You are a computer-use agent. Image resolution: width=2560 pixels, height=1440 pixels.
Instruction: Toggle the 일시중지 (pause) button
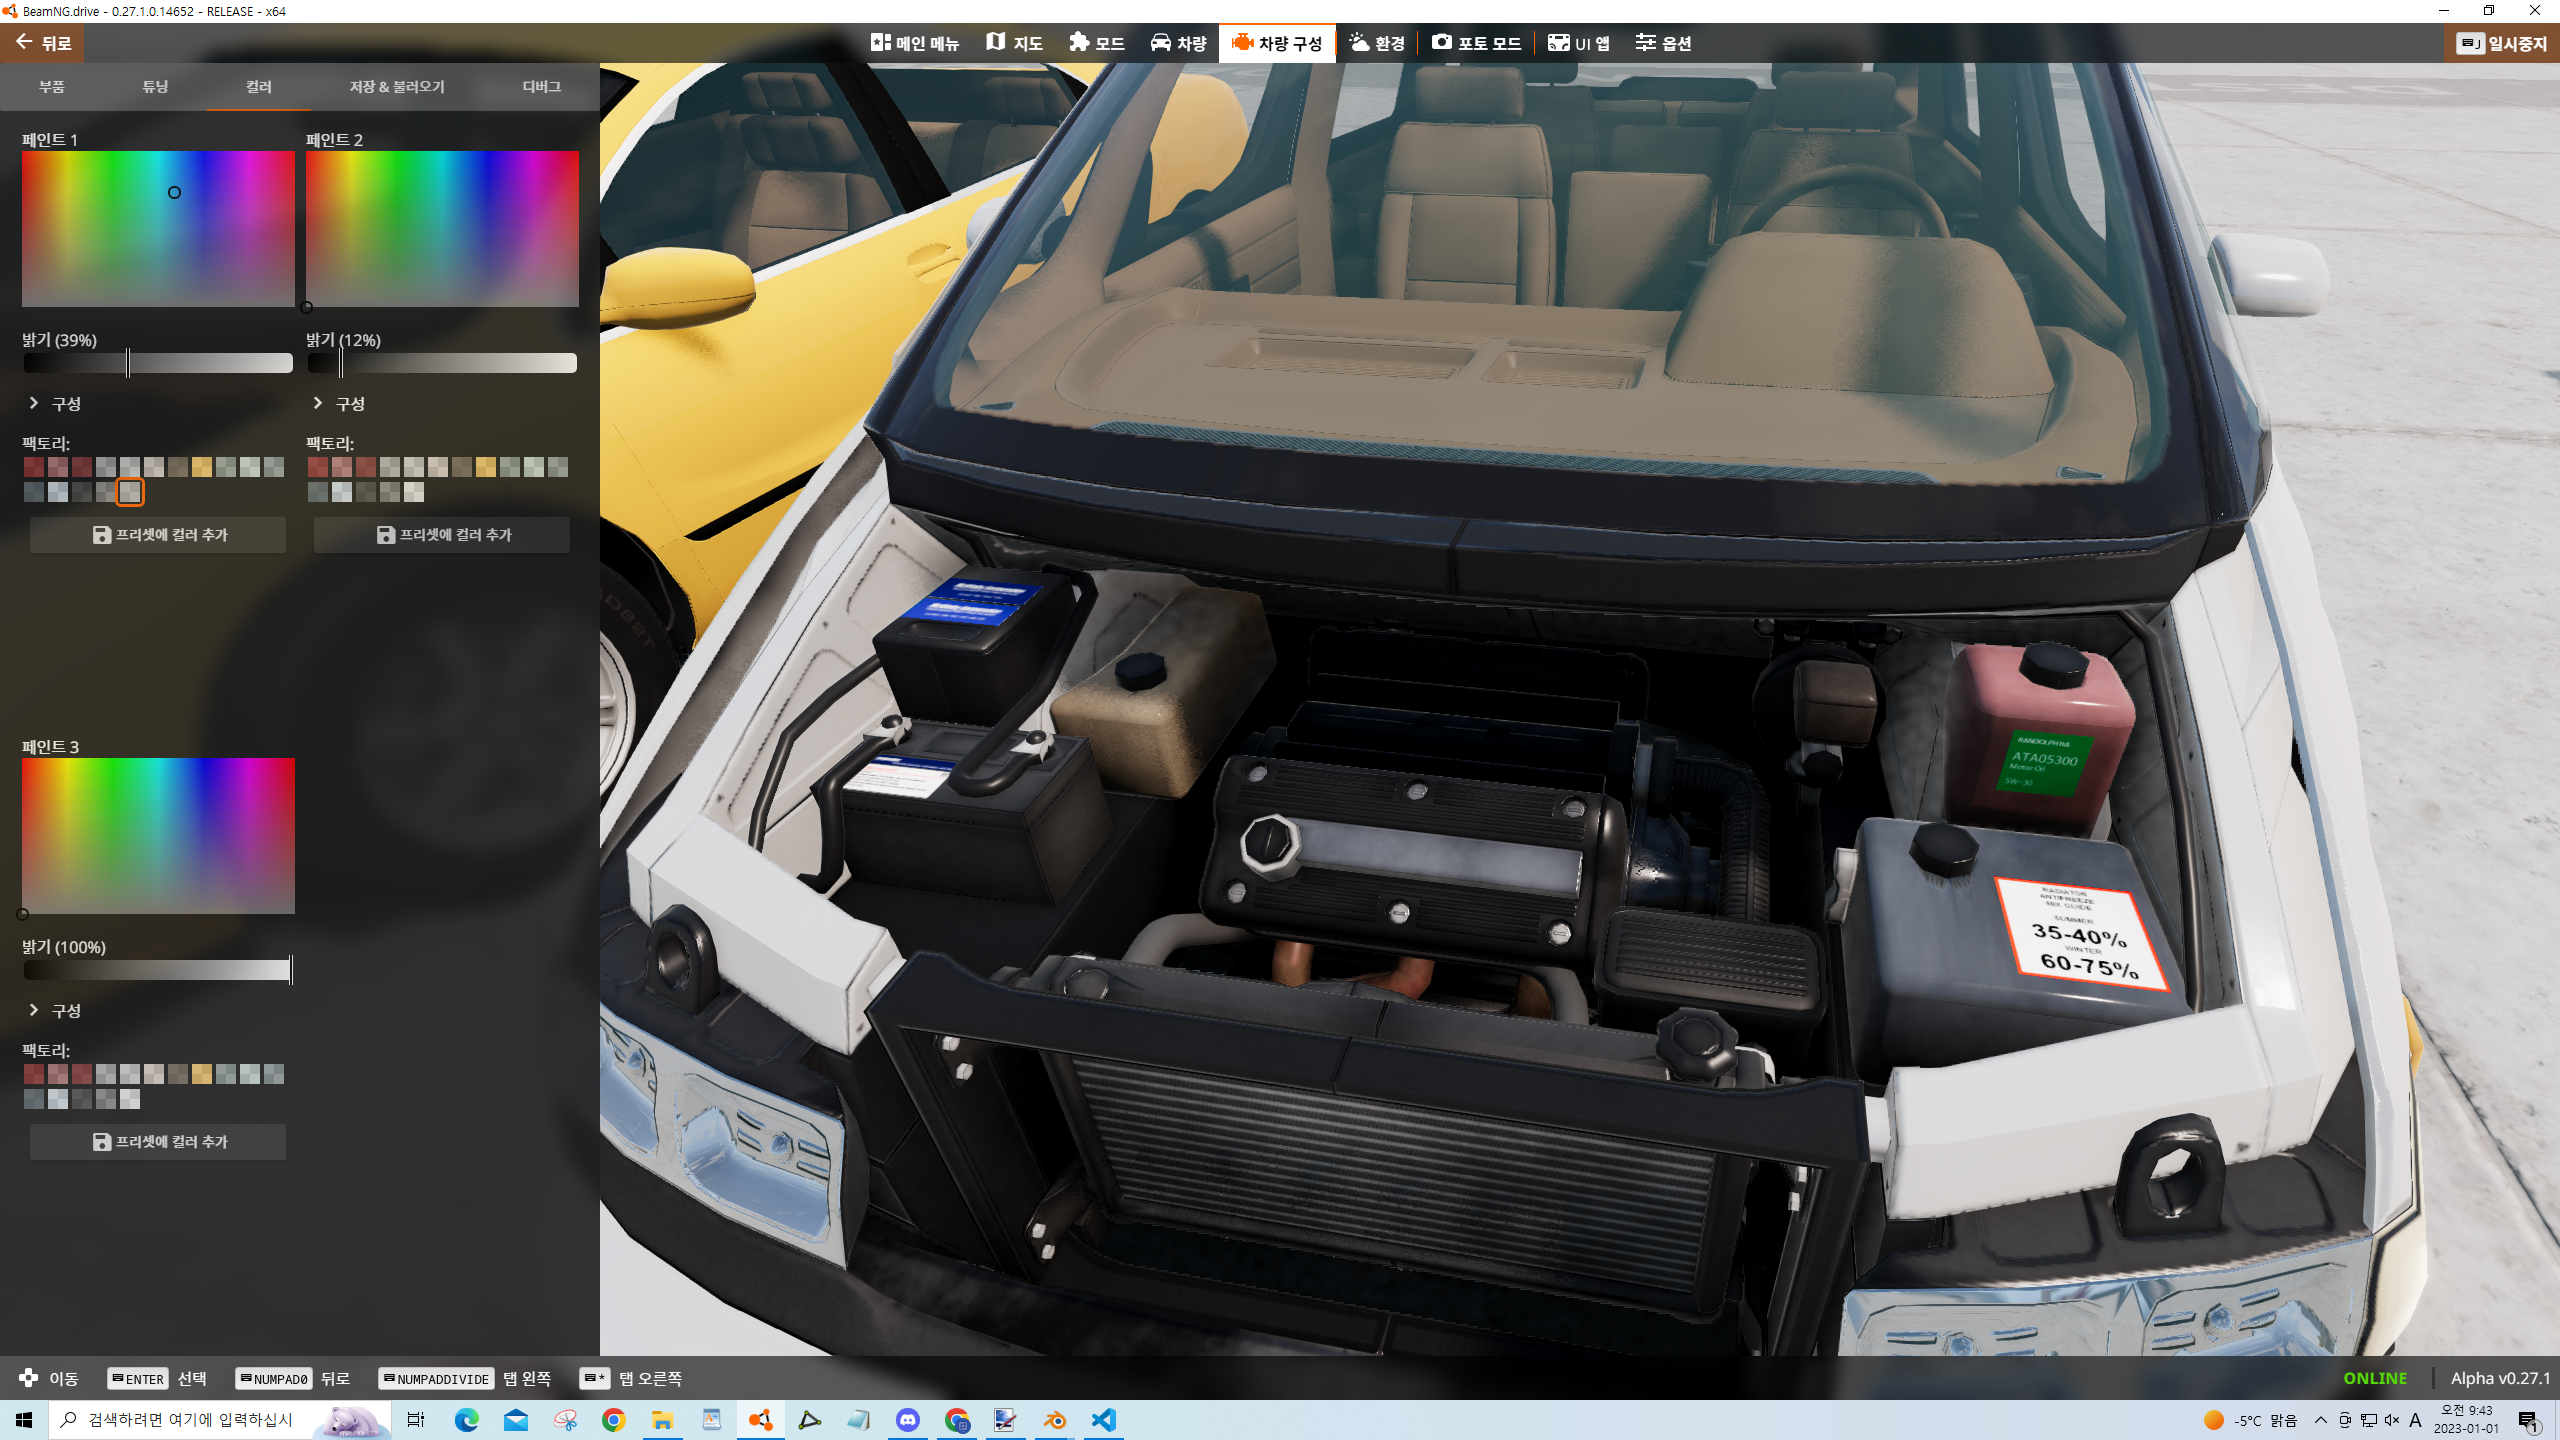[2503, 44]
